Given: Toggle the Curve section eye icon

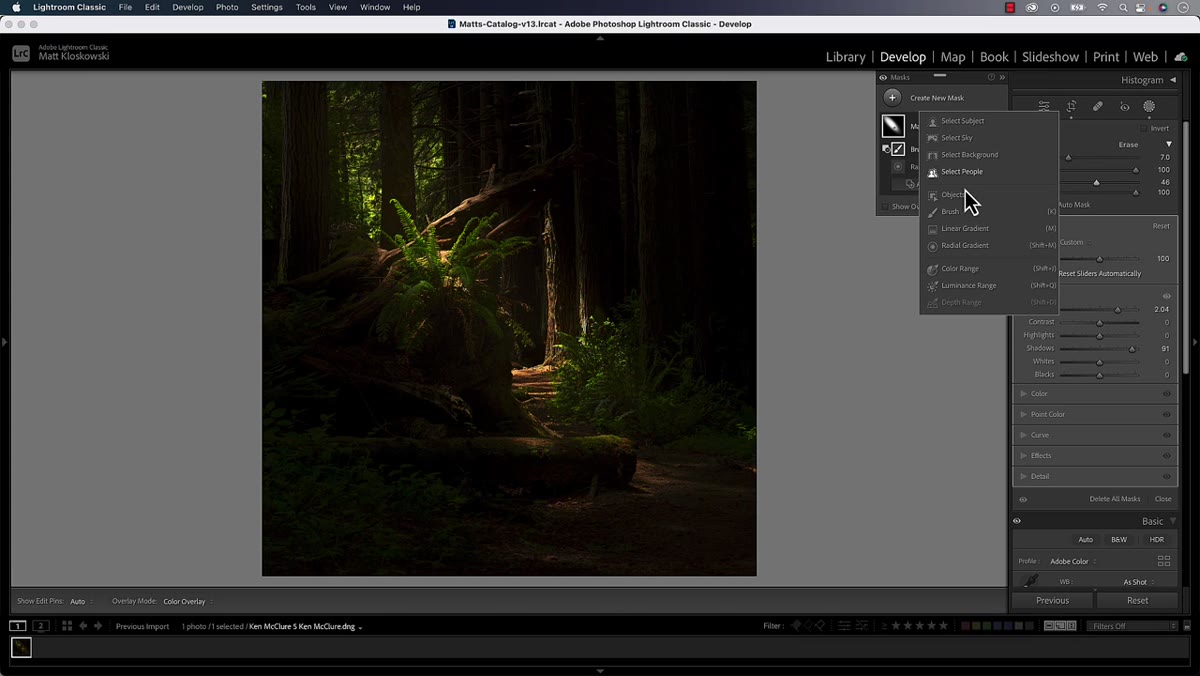Looking at the screenshot, I should pyautogui.click(x=1167, y=435).
